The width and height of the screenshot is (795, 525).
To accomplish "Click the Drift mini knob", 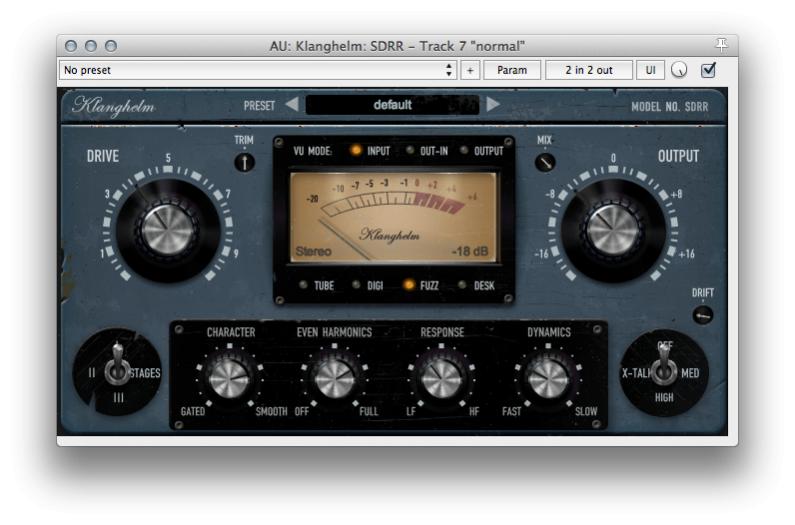I will (x=703, y=316).
